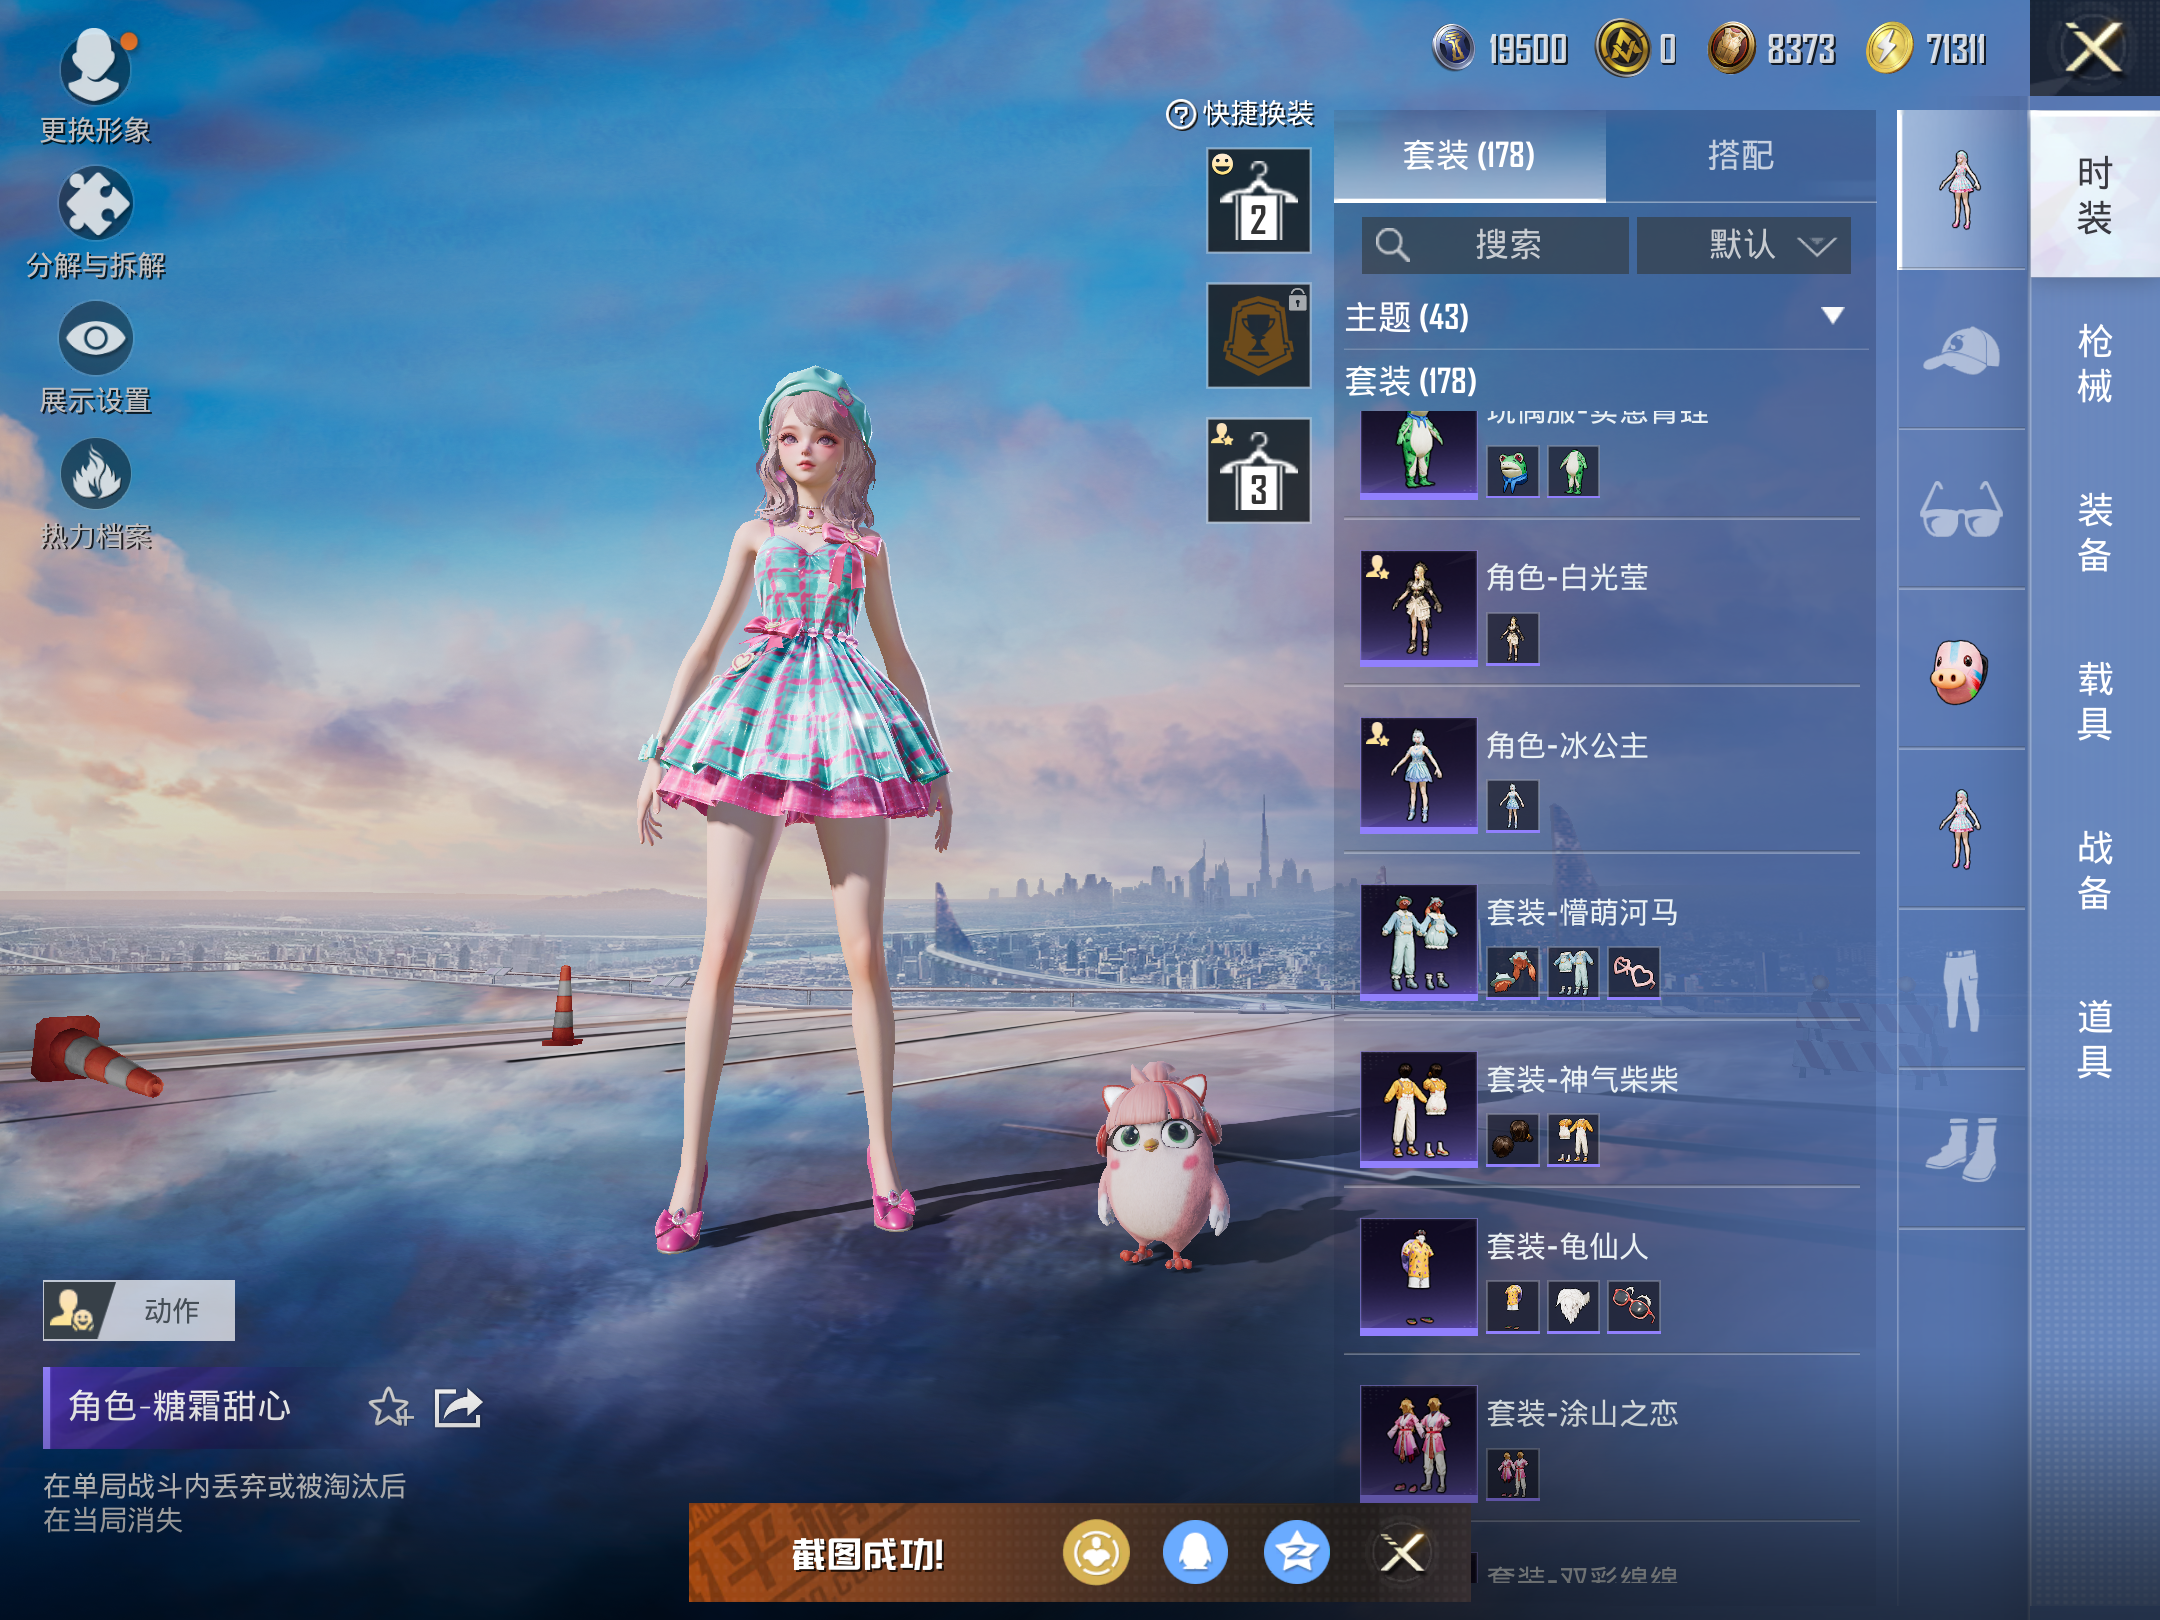Toggle the favorite star for 角色-糖霜甜心
The width and height of the screenshot is (2160, 1620).
coord(389,1407)
